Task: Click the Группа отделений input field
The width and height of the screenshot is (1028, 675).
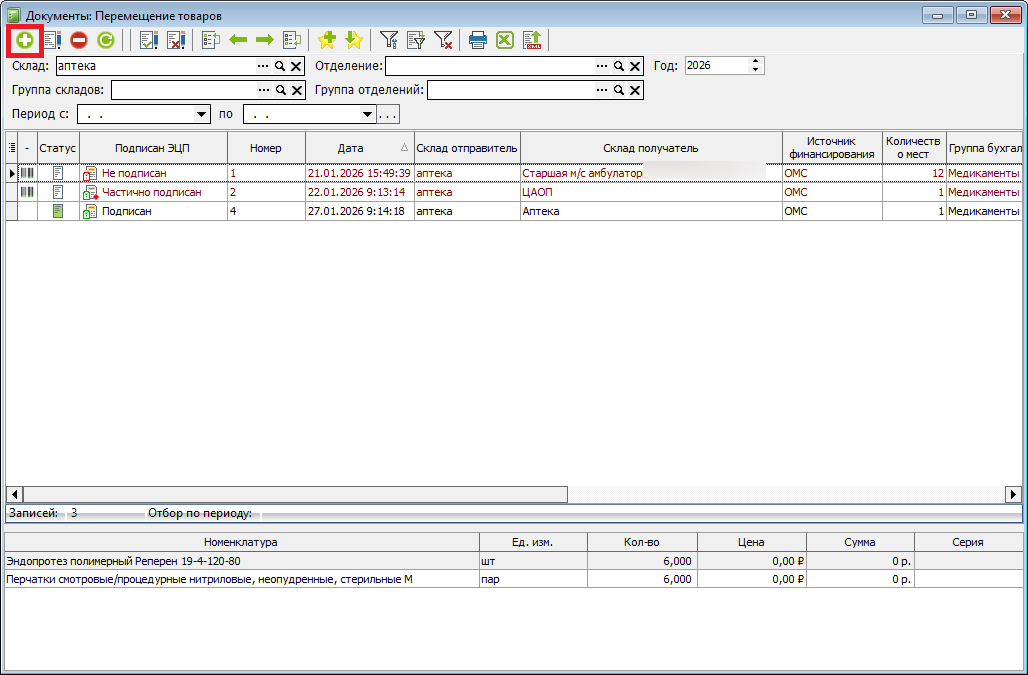Action: click(510, 91)
